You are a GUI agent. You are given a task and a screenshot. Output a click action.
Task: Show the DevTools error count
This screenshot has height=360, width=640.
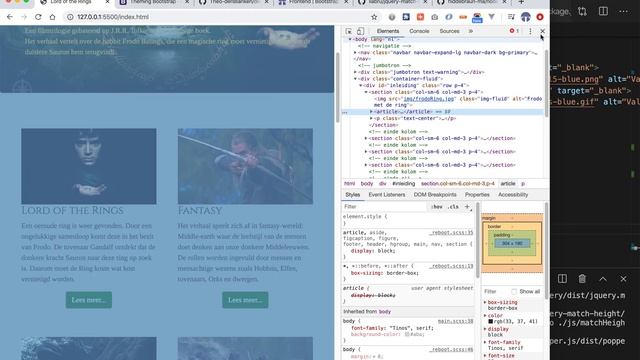pos(514,31)
